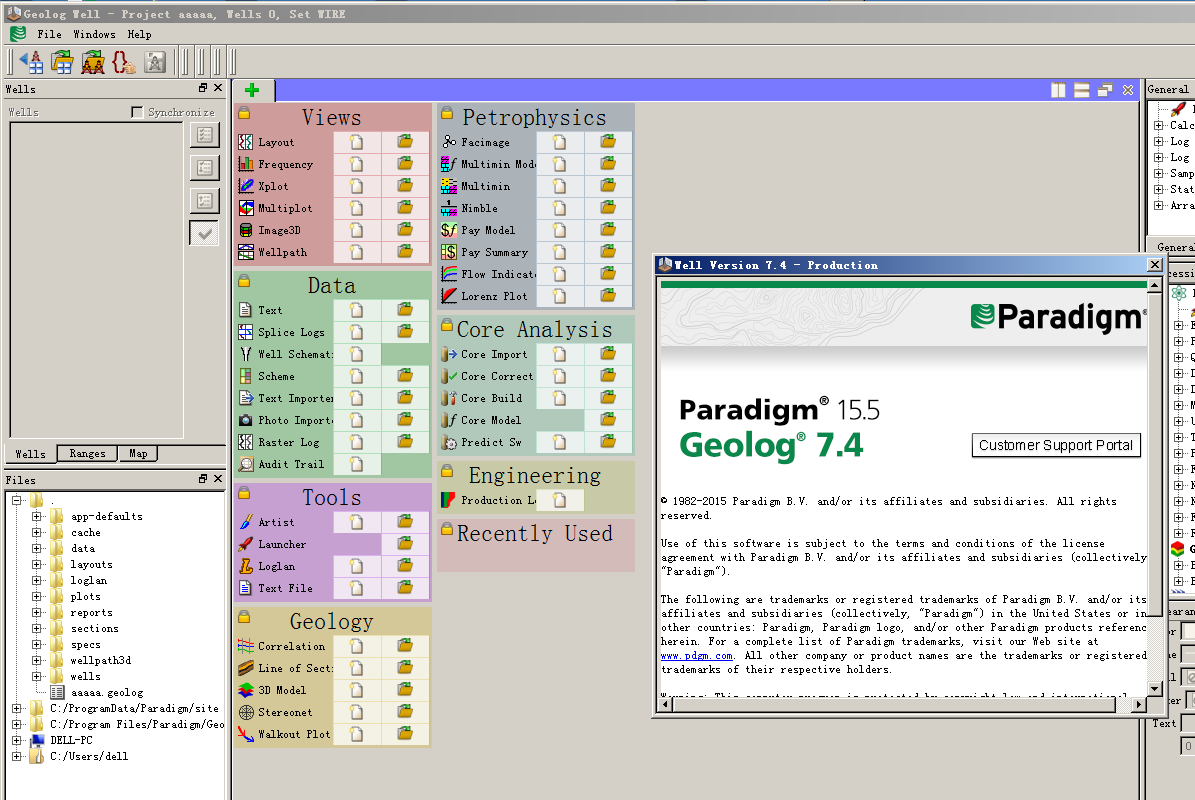Follow the www.pdgm.com link
This screenshot has width=1195, height=800.
pos(697,656)
